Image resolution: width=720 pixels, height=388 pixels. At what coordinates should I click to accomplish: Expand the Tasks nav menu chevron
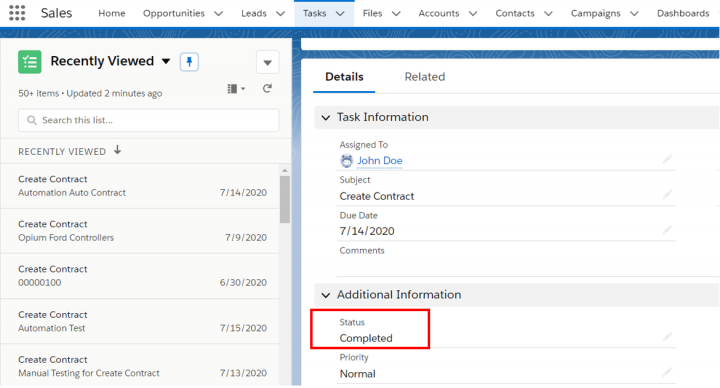click(x=340, y=14)
